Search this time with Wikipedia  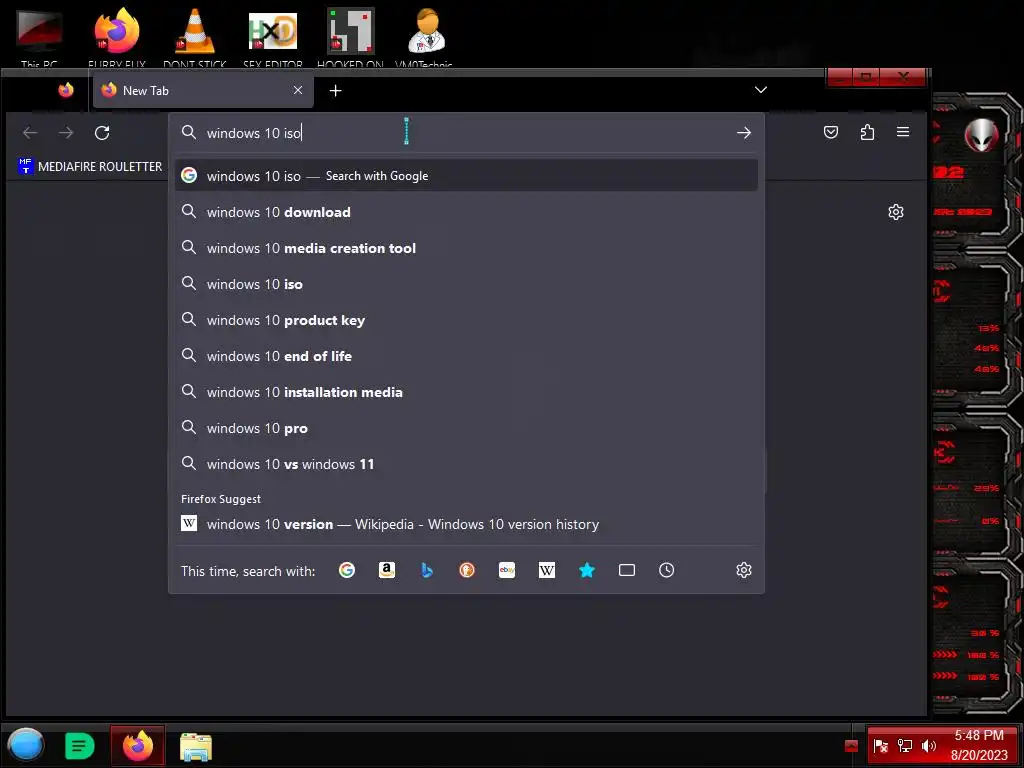(547, 570)
